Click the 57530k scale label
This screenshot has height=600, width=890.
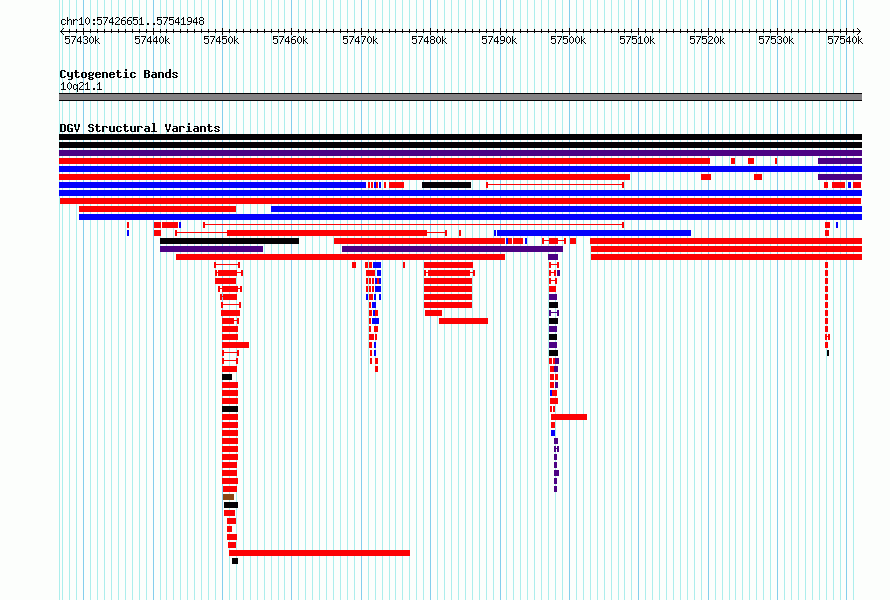776,40
